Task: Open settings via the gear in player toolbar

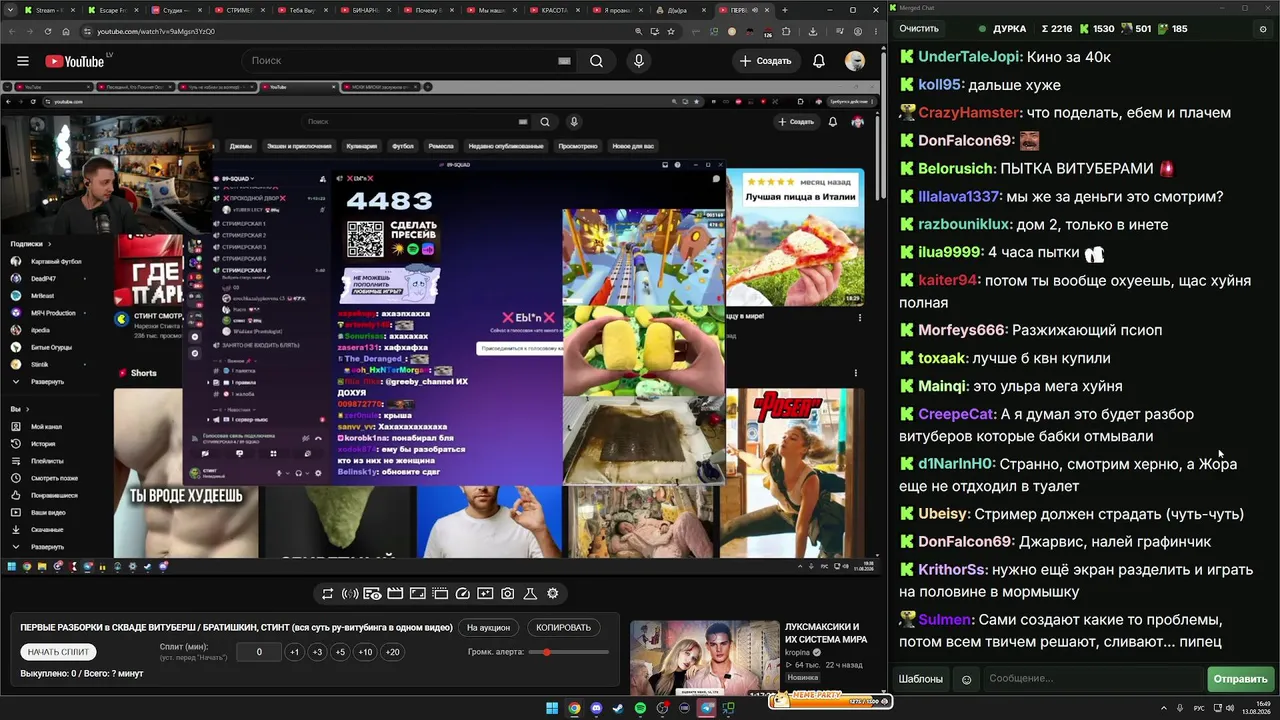Action: click(x=553, y=594)
